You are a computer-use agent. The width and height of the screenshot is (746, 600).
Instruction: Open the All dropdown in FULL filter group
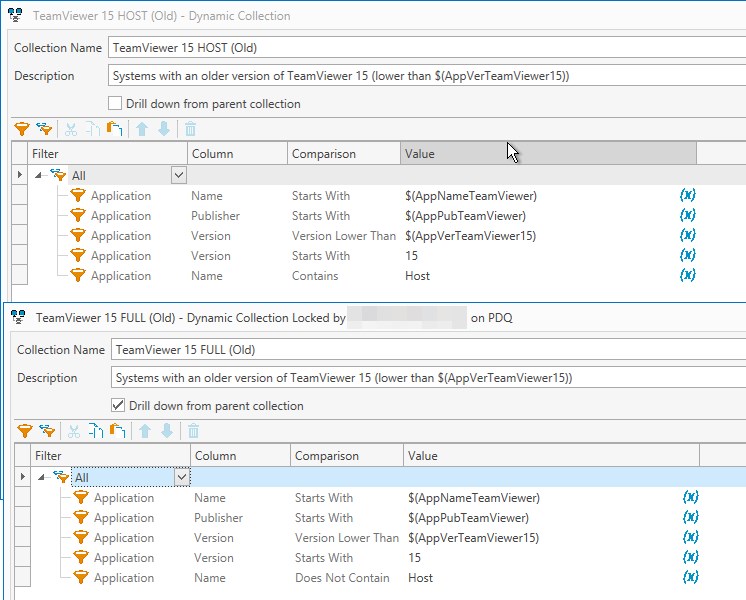[181, 477]
